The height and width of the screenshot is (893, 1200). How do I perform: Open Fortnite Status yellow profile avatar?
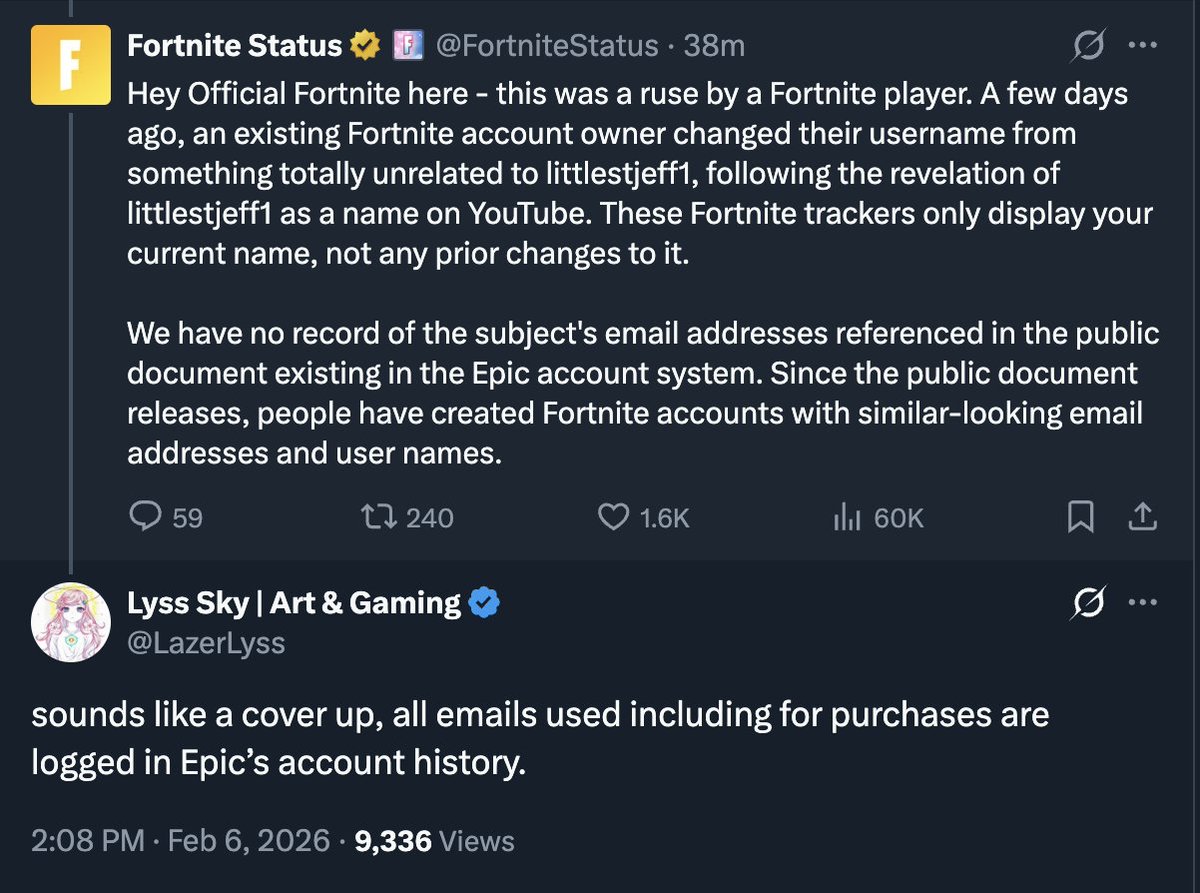(70, 65)
